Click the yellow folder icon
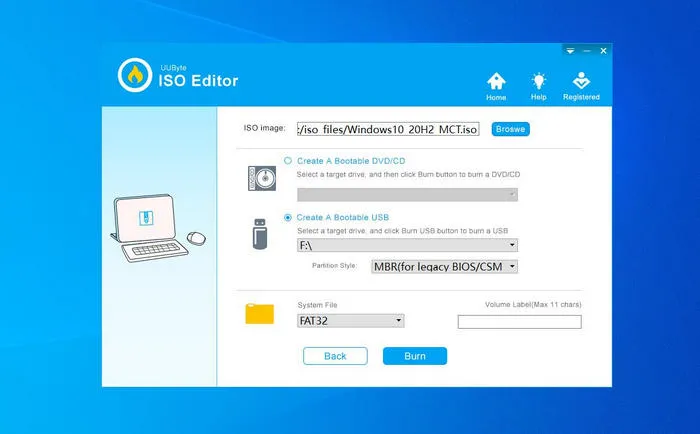700x434 pixels. (259, 313)
